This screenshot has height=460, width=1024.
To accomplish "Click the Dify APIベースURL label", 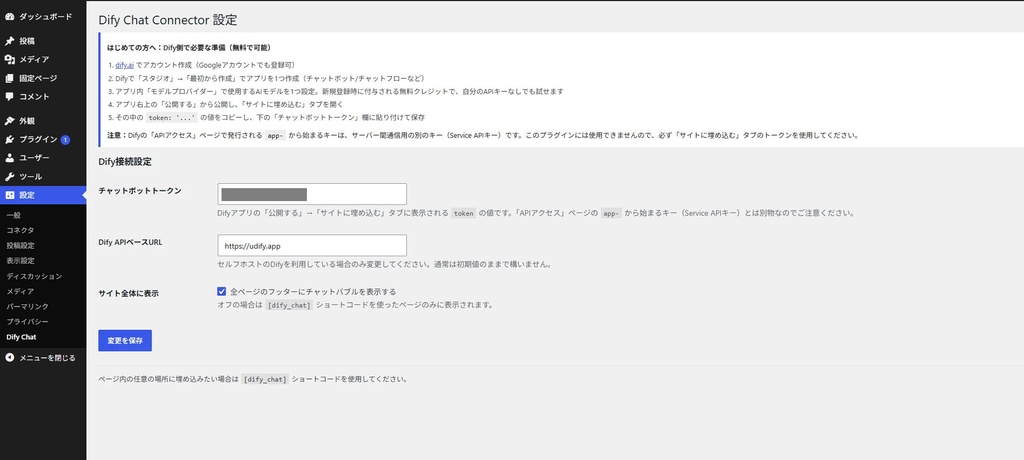I will pos(130,242).
